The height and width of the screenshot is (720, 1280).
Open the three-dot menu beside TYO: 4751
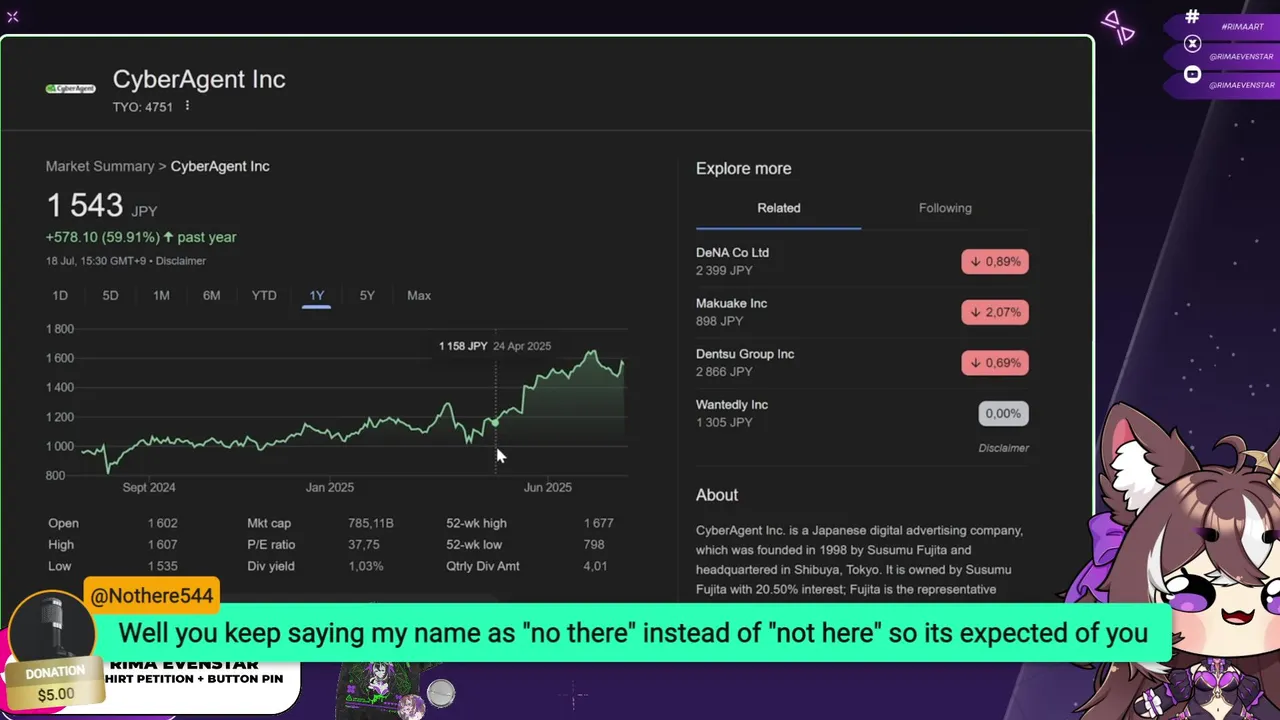point(187,106)
